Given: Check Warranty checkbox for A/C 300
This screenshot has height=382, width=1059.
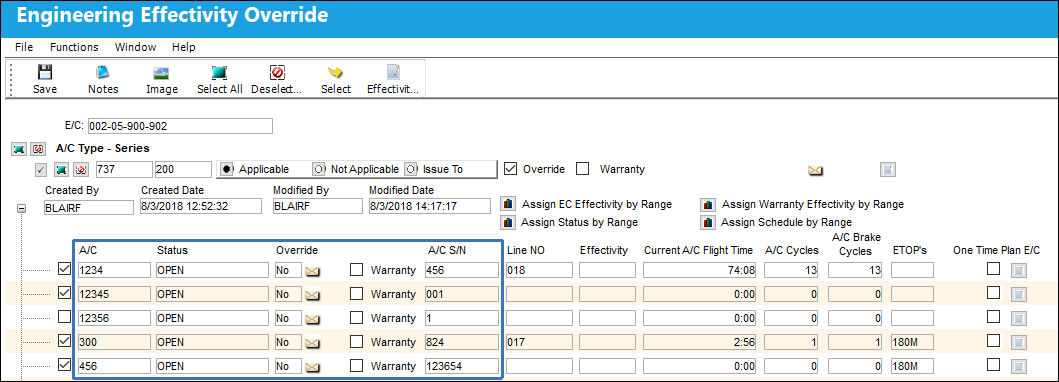Looking at the screenshot, I should [357, 342].
